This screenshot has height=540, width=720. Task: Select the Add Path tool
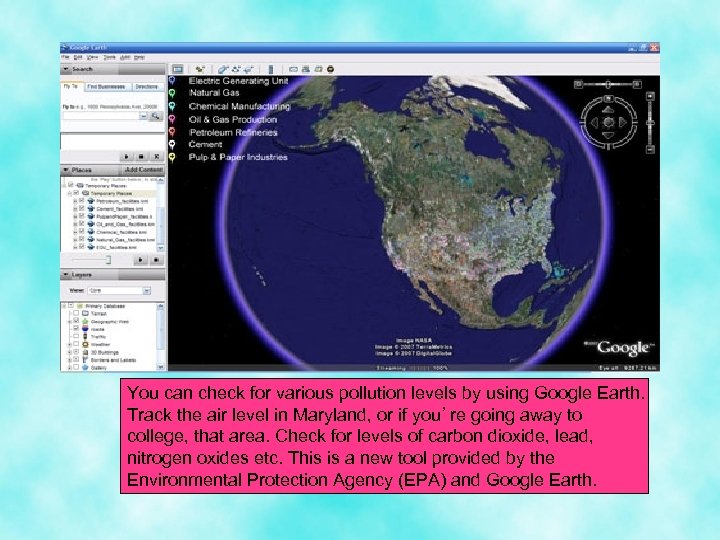pyautogui.click(x=236, y=69)
